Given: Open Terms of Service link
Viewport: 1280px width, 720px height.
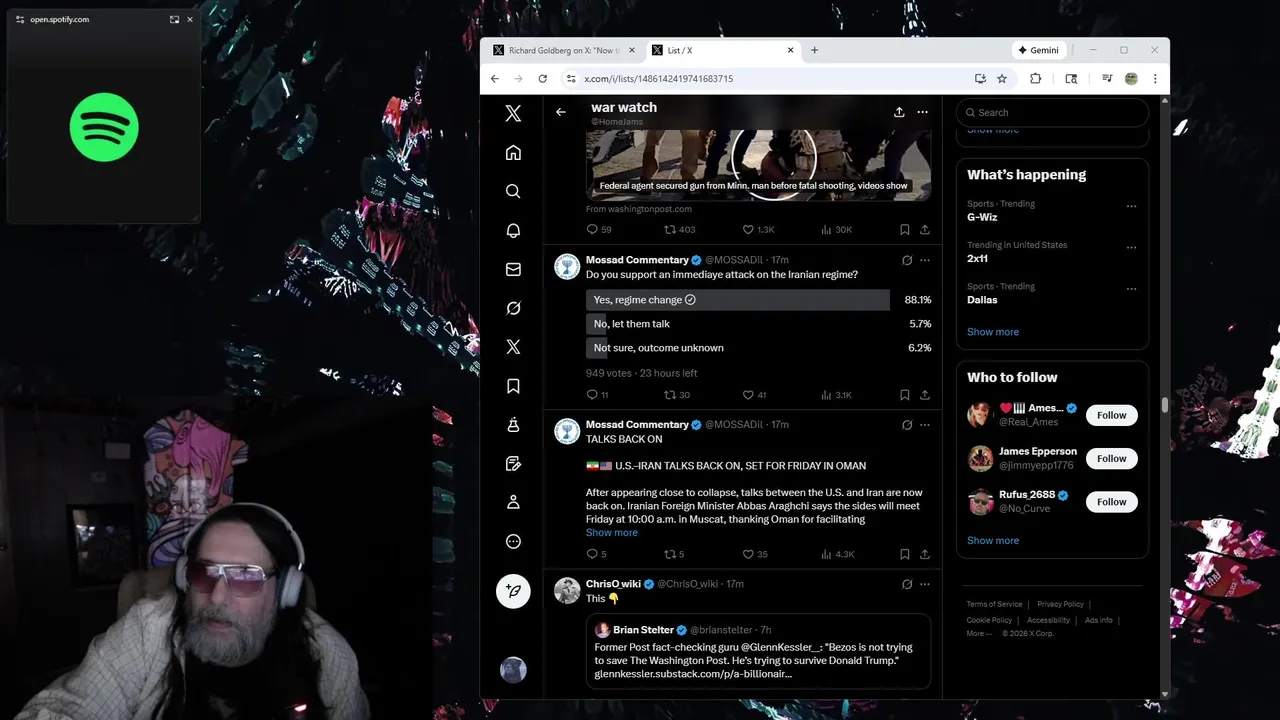Looking at the screenshot, I should pyautogui.click(x=994, y=604).
